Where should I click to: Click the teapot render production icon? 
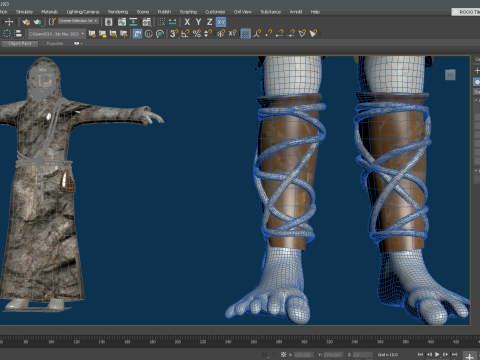click(37, 22)
